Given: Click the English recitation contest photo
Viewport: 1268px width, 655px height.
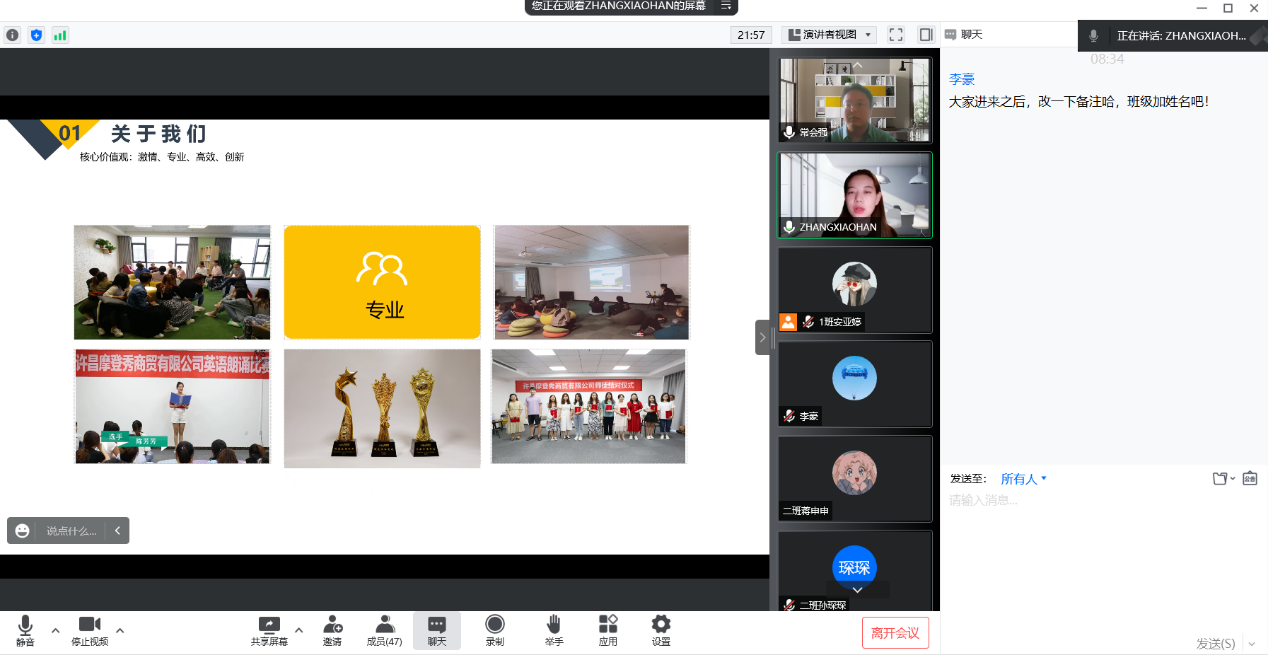Looking at the screenshot, I should [172, 406].
